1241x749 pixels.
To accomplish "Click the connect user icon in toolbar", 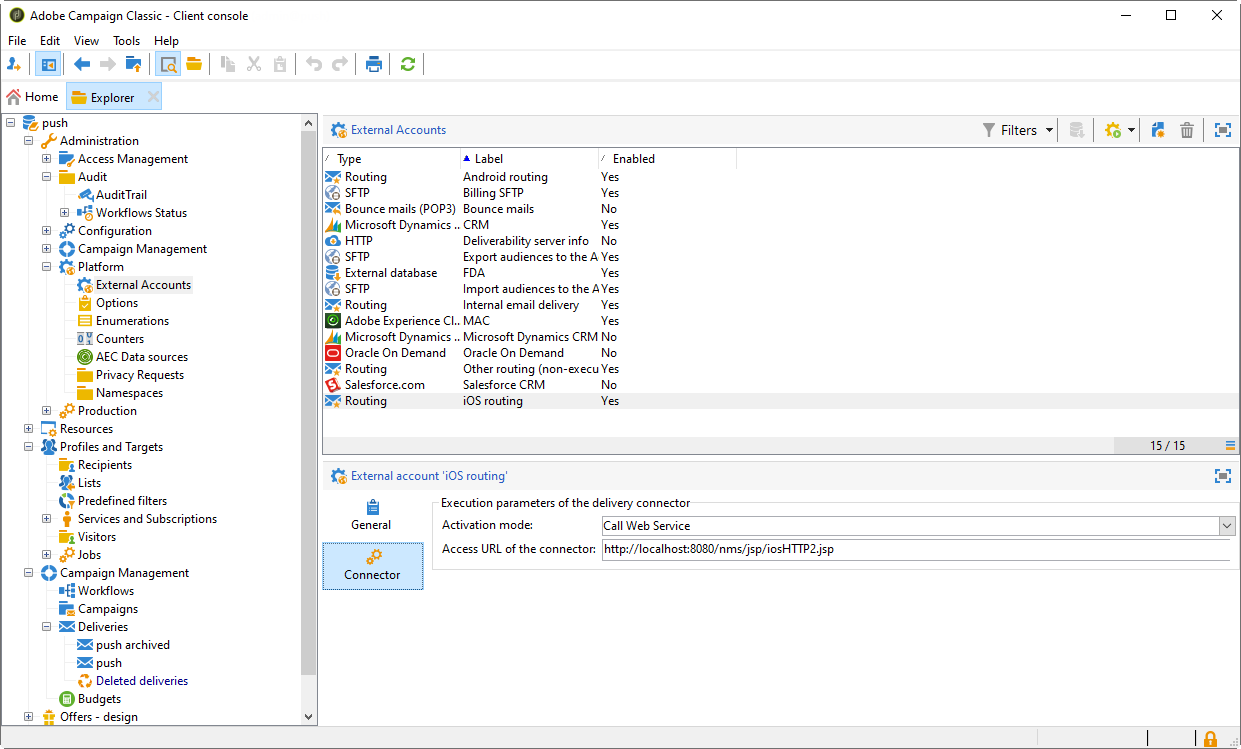I will [14, 64].
